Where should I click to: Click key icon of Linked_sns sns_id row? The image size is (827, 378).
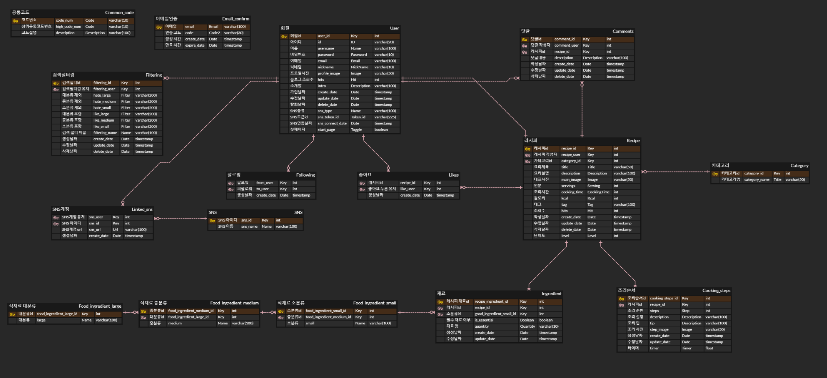[55, 223]
